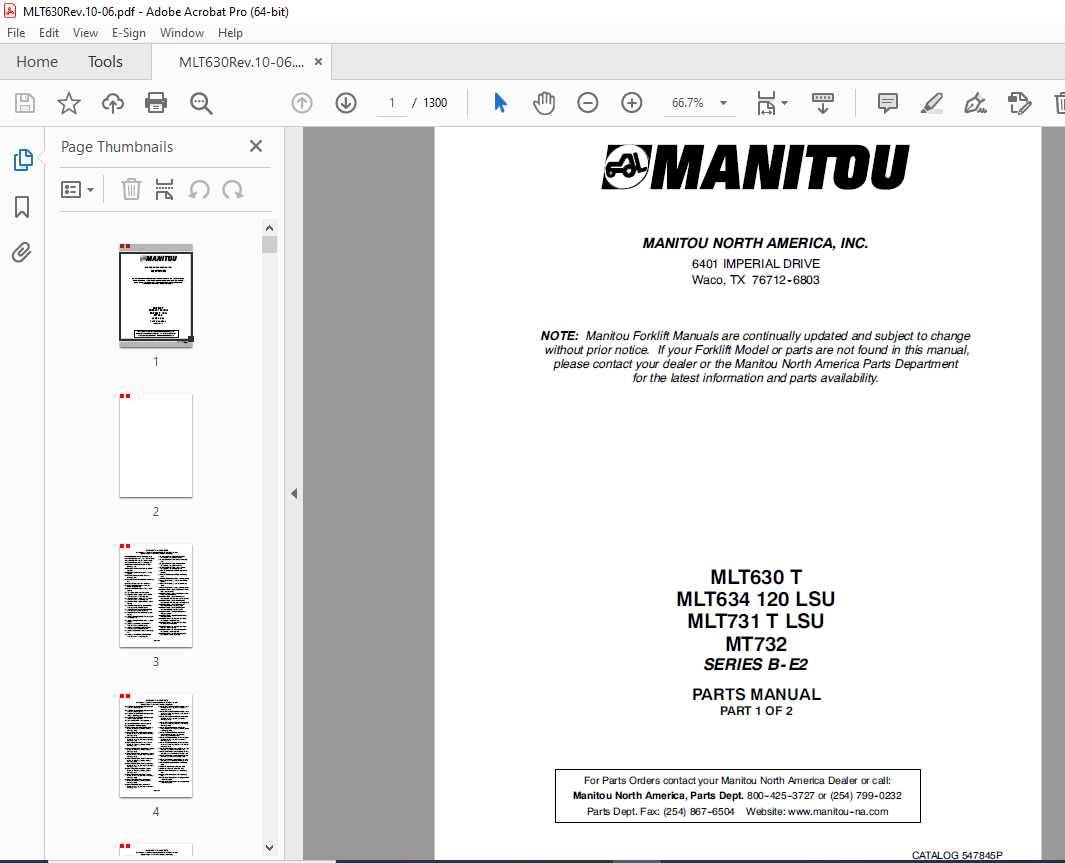Select page 3 thumbnail
This screenshot has width=1065, height=863.
tap(156, 595)
